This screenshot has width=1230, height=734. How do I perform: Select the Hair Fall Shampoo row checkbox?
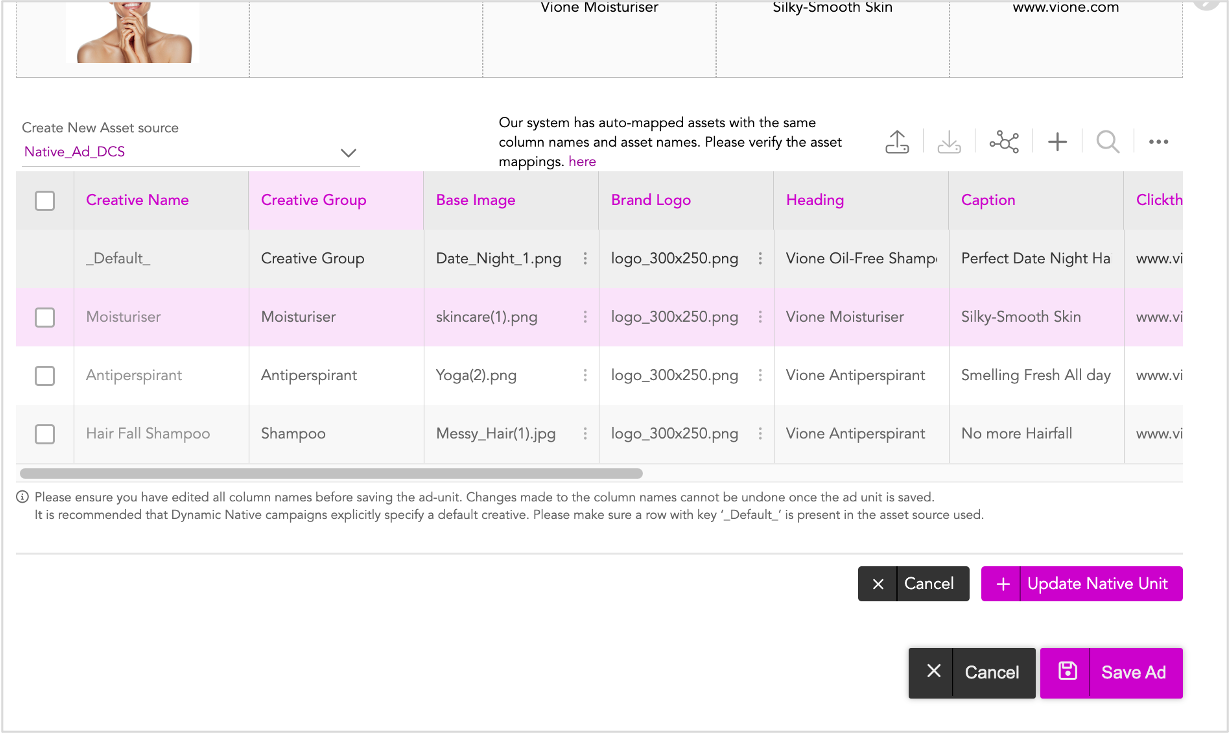click(45, 434)
